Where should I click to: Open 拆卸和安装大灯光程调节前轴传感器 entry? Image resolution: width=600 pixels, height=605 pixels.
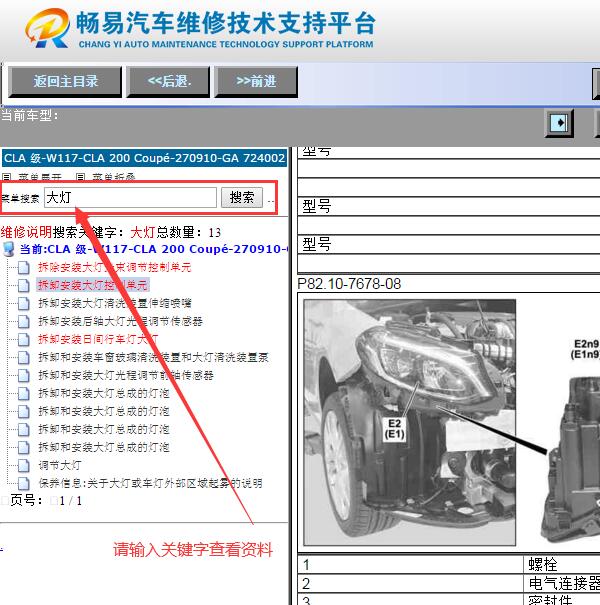click(x=126, y=375)
